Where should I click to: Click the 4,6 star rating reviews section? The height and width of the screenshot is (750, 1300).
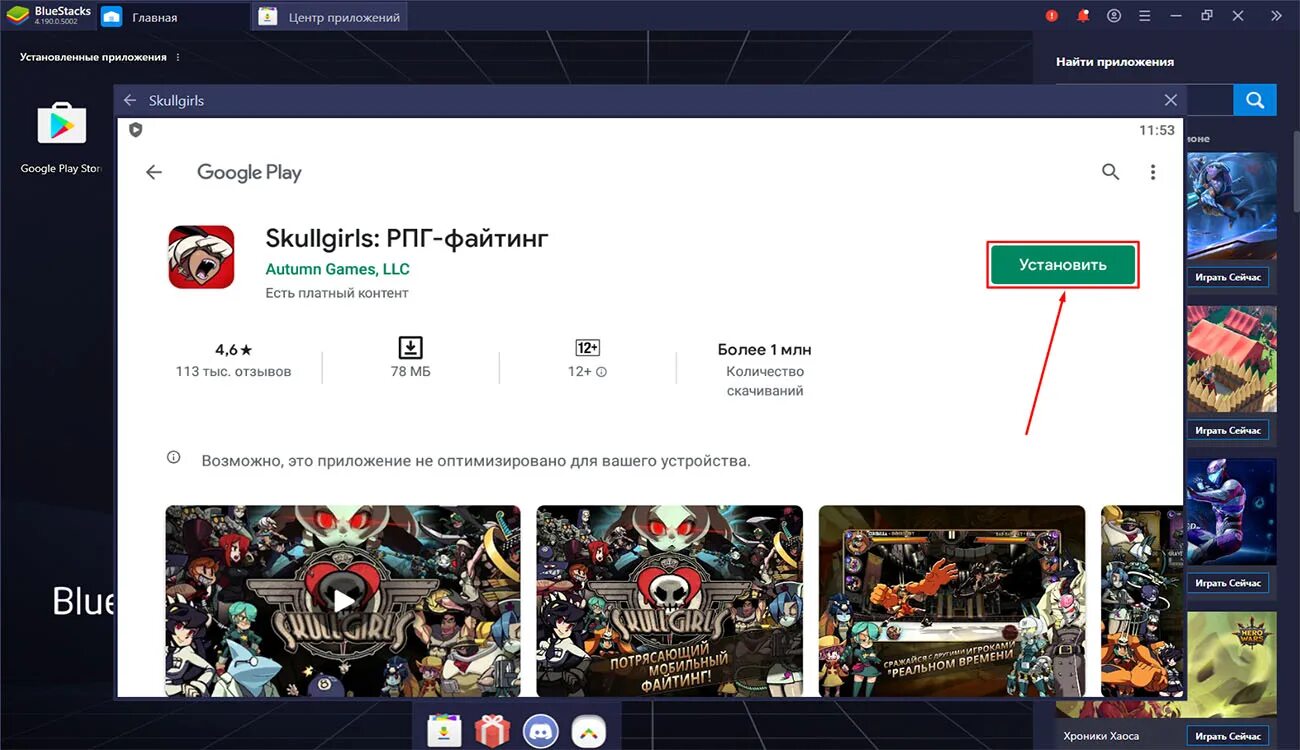233,361
